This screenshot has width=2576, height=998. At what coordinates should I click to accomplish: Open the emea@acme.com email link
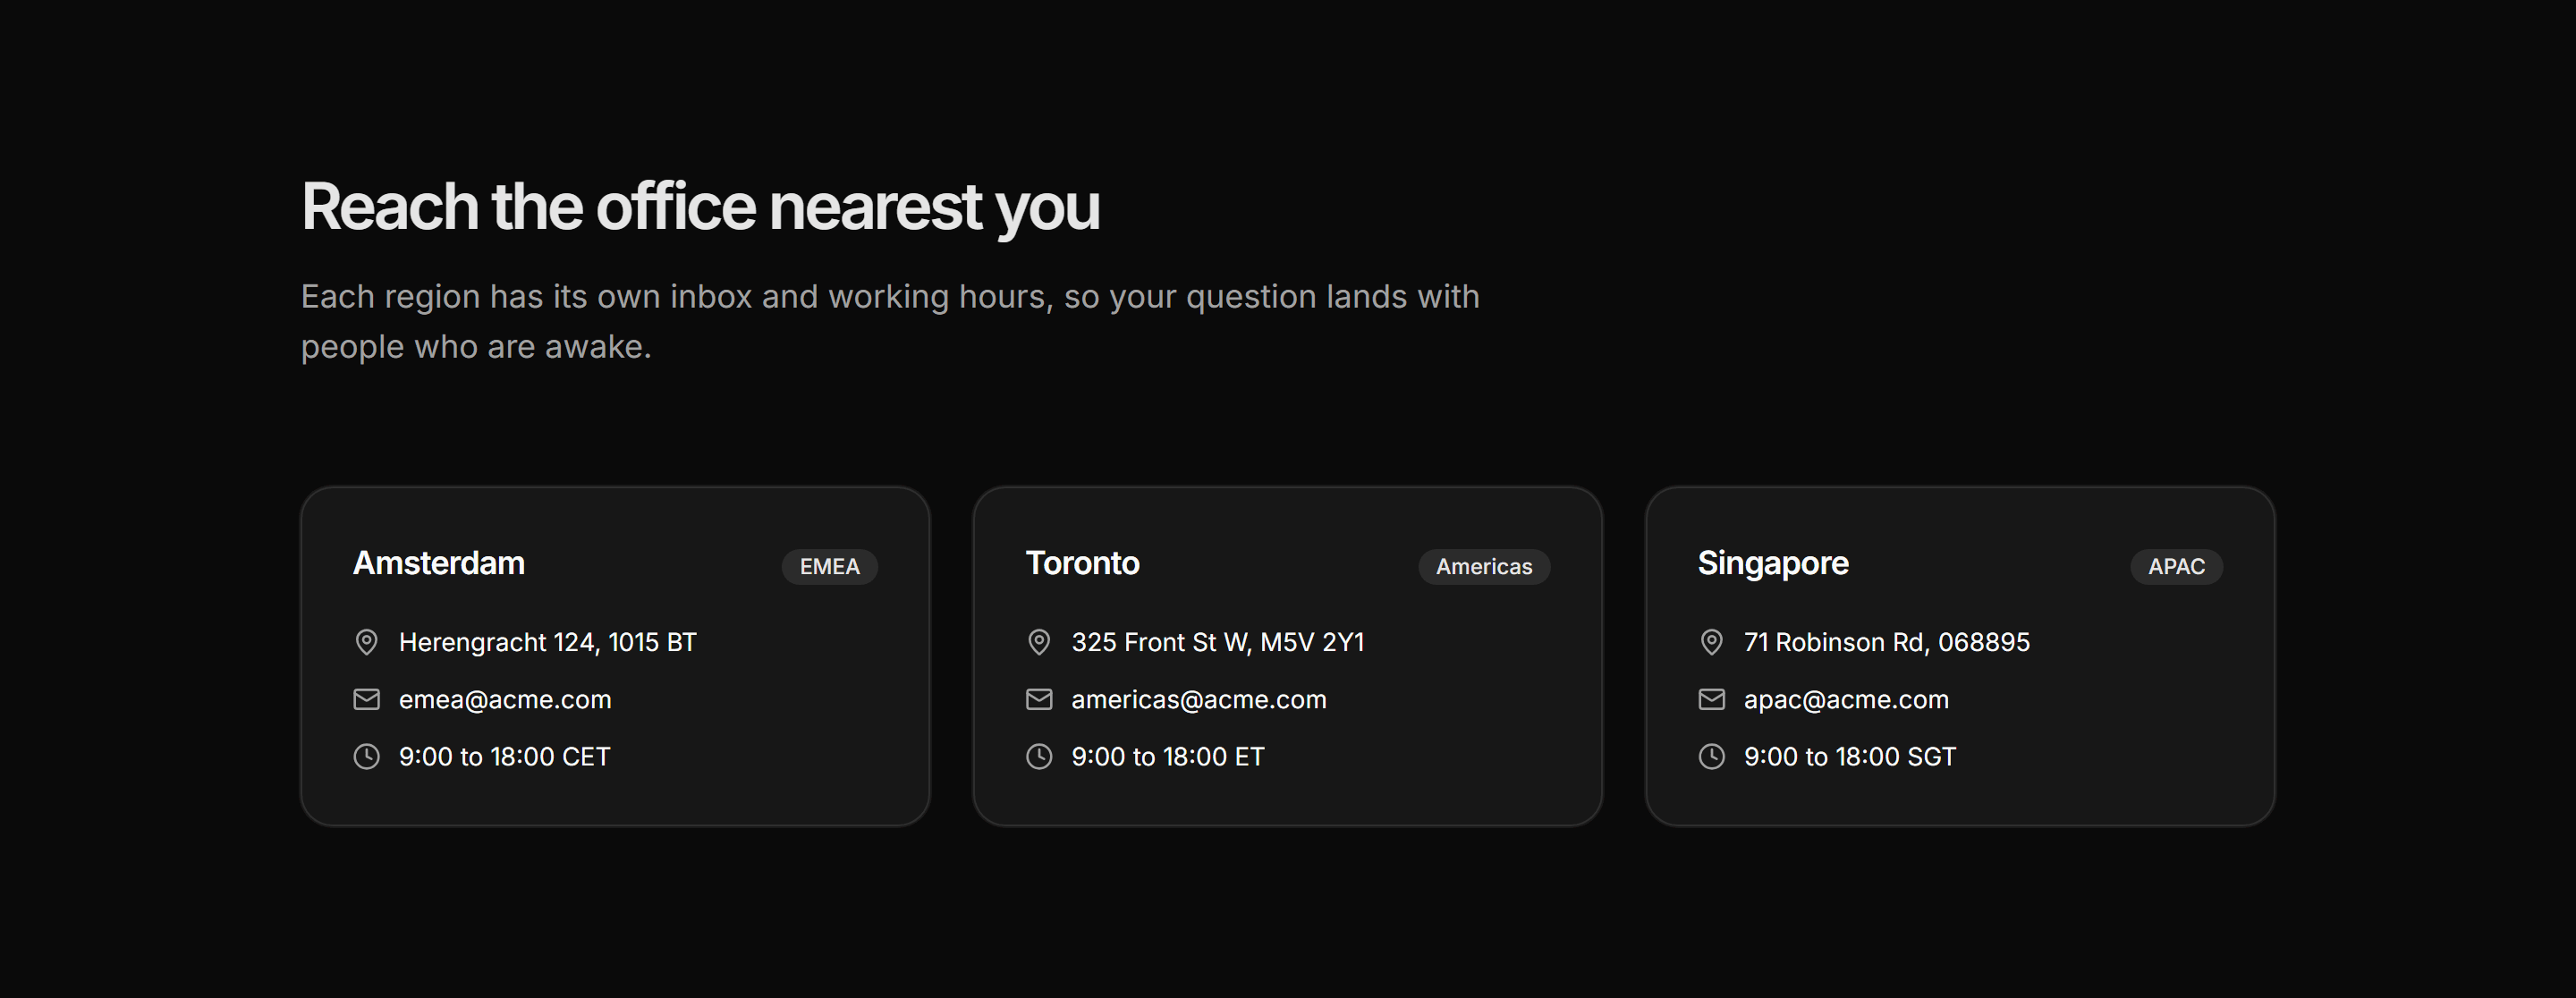505,700
